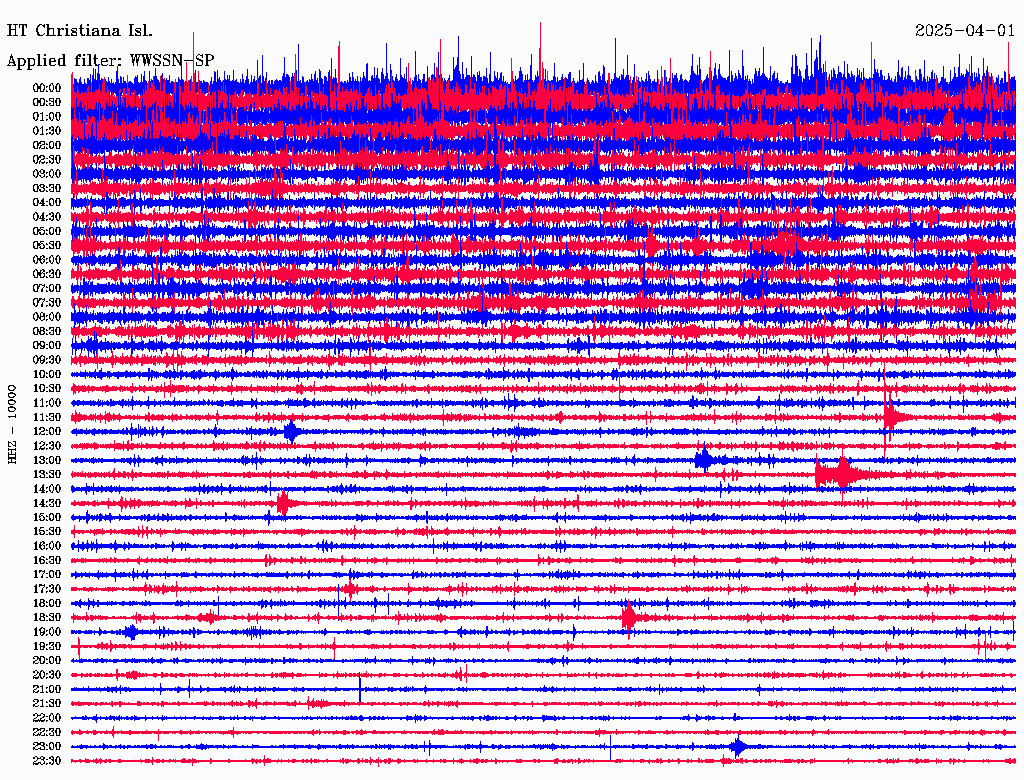This screenshot has width=1024, height=780.
Task: Select the 06:00 time label
Action: pyautogui.click(x=47, y=260)
